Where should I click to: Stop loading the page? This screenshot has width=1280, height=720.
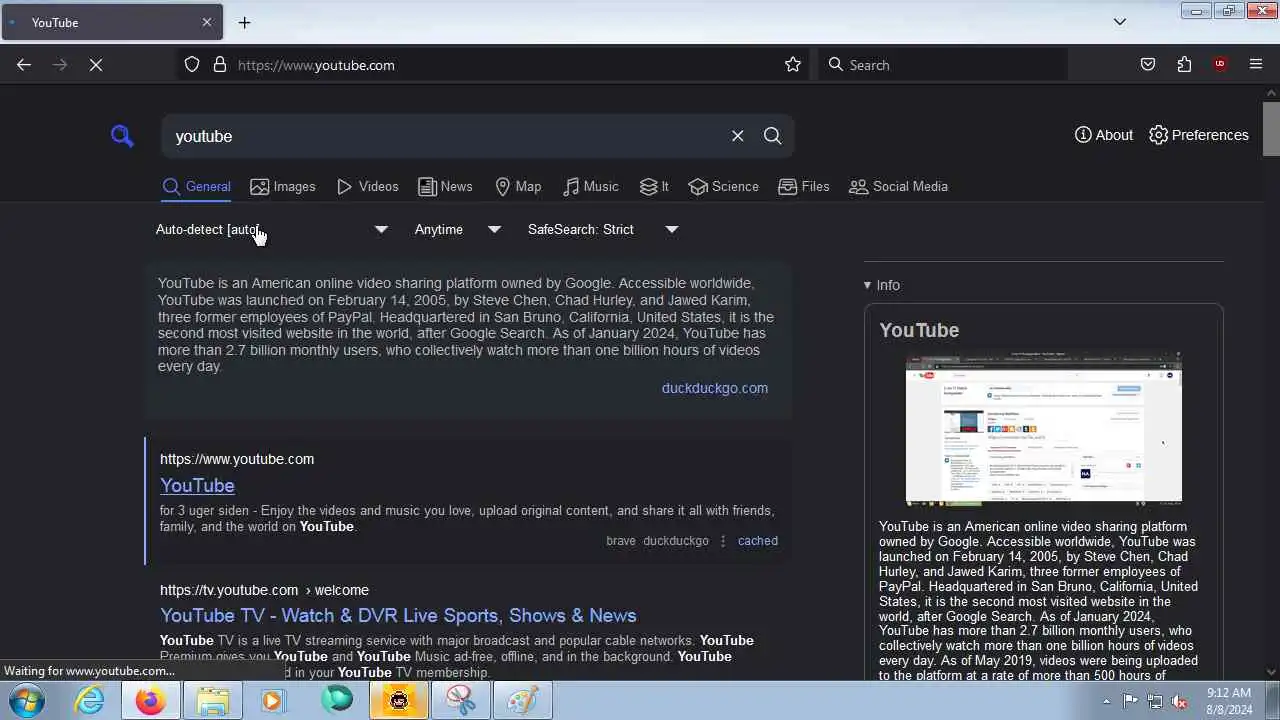click(95, 65)
